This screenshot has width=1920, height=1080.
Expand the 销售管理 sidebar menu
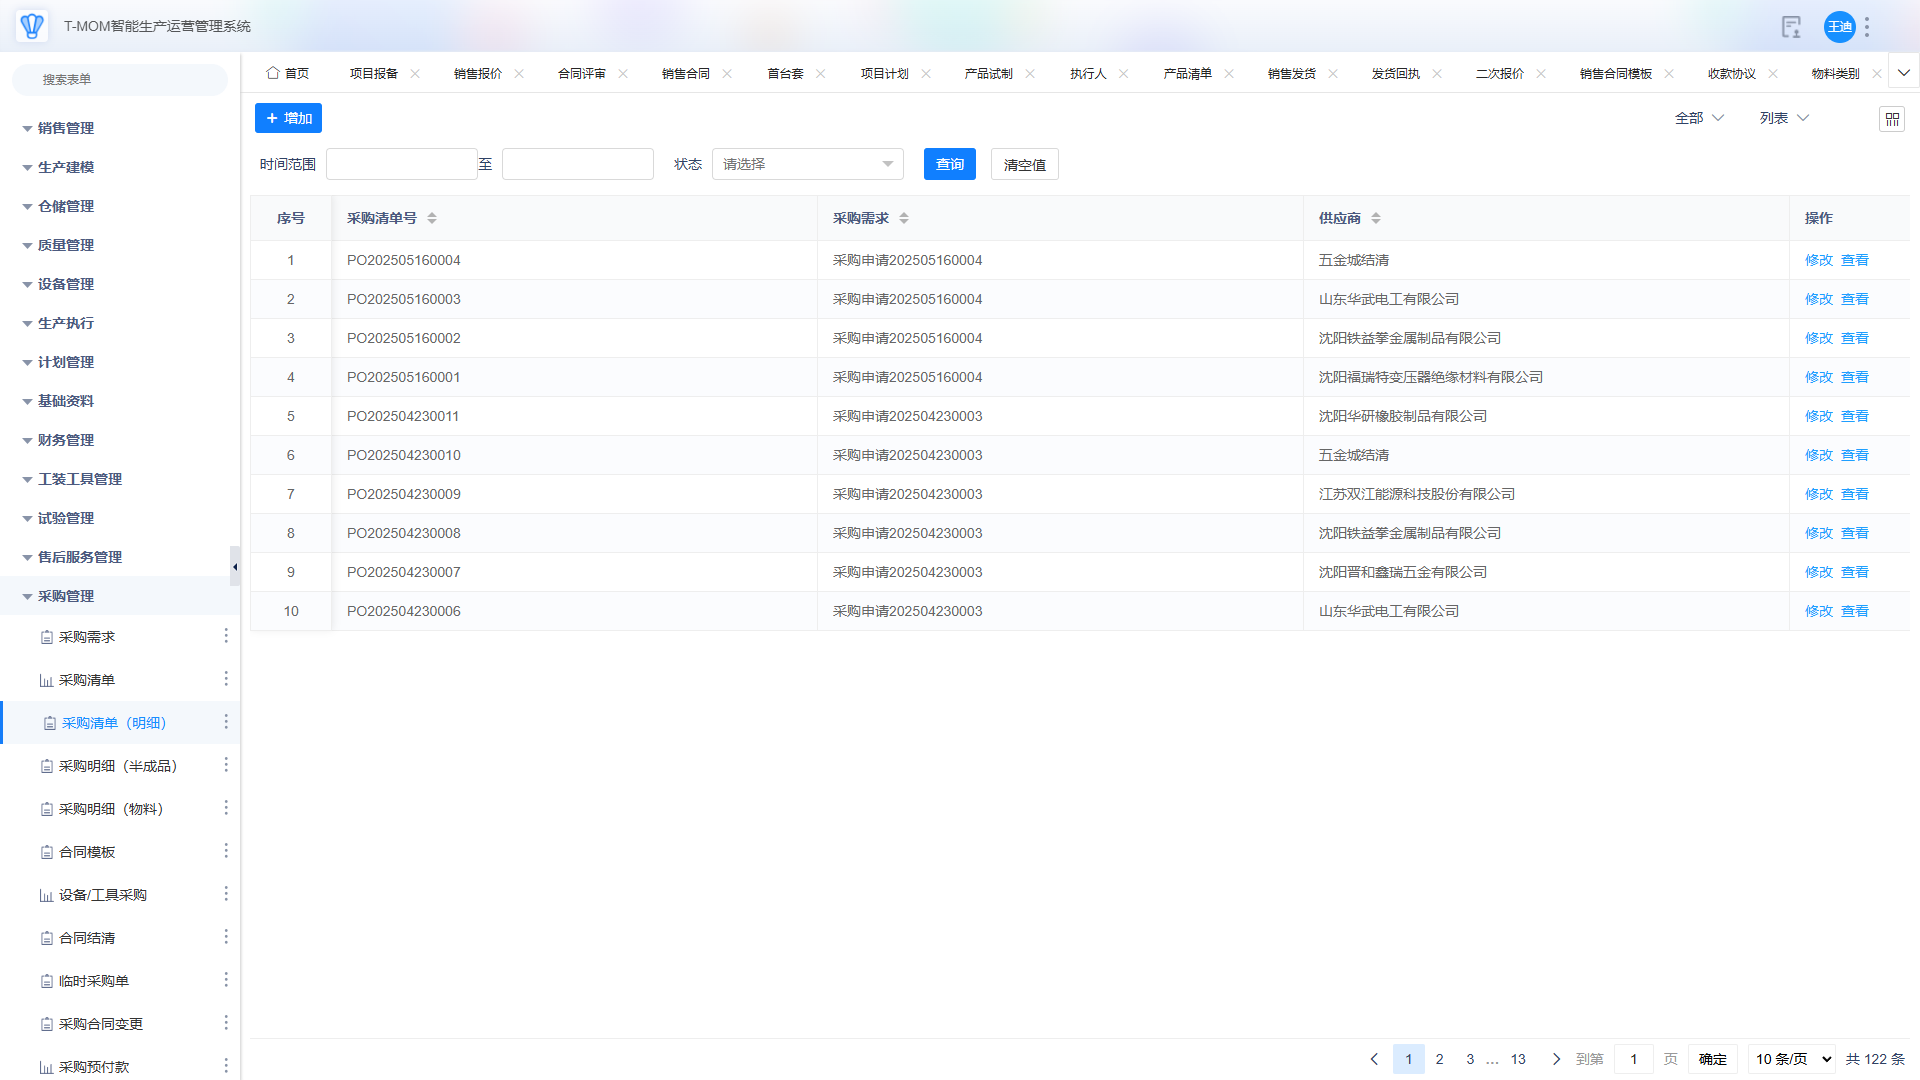[66, 128]
